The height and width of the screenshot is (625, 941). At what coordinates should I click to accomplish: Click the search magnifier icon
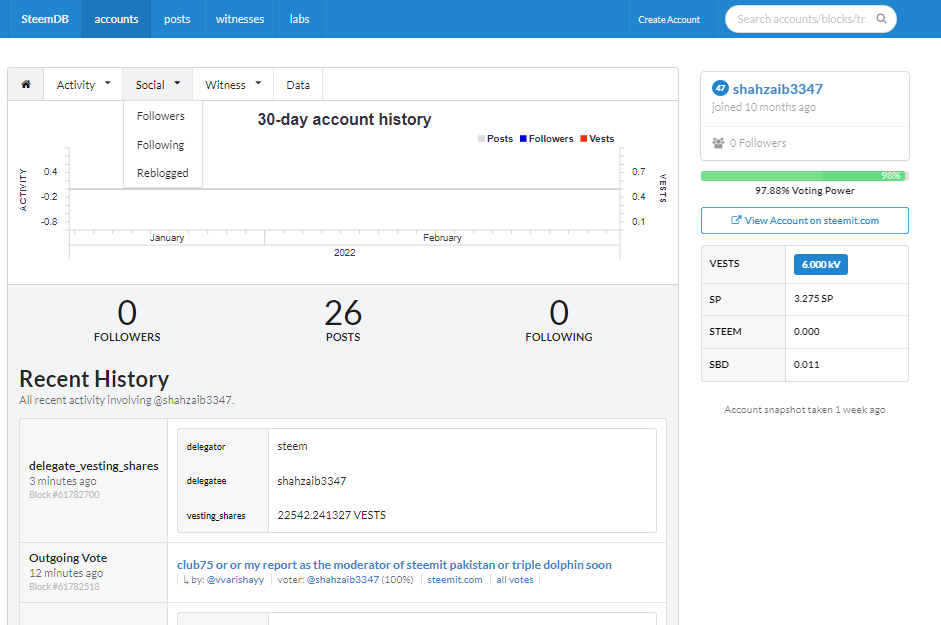pyautogui.click(x=881, y=19)
